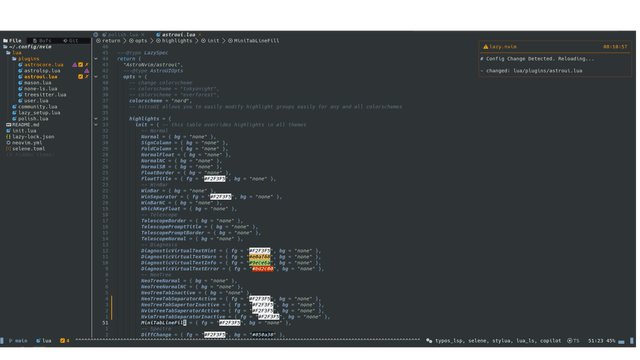The height and width of the screenshot is (360, 640).
Task: Click the git branch 'main' in statusline
Action: pos(18,341)
